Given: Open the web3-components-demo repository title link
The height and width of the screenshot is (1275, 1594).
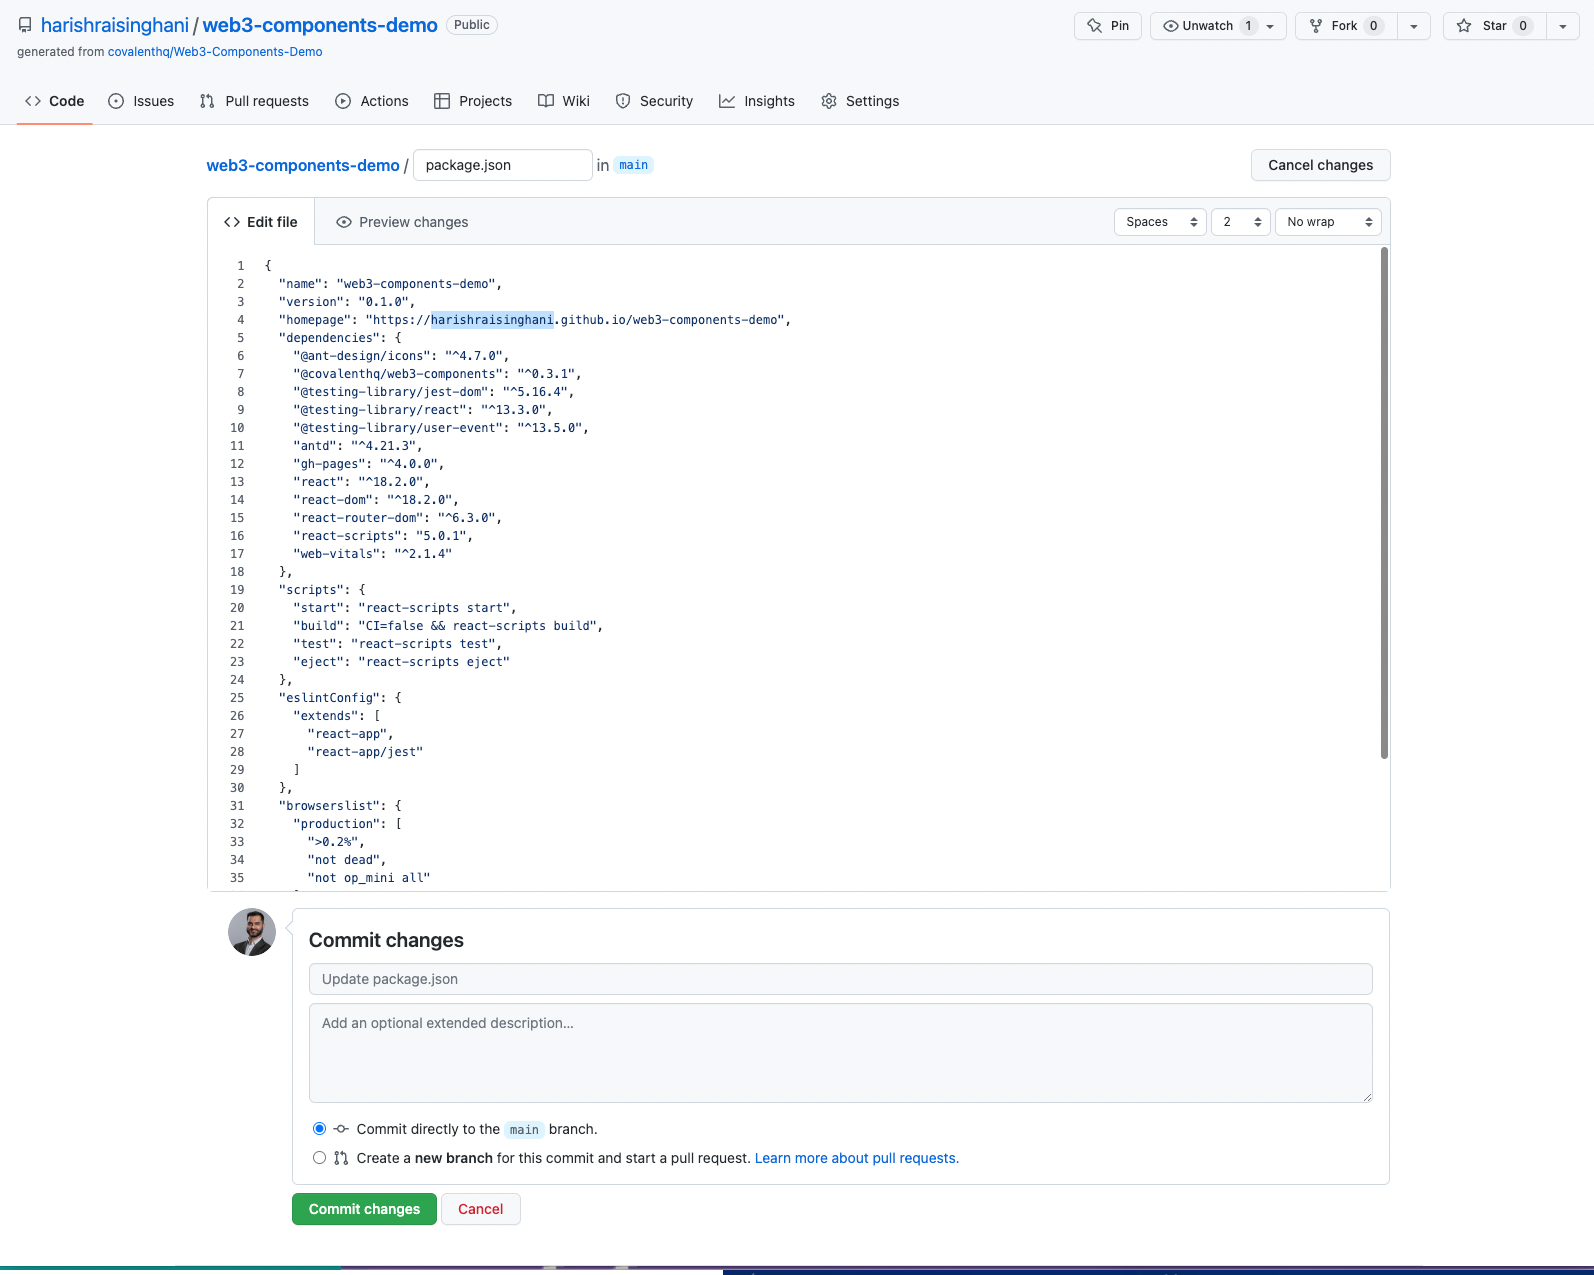Looking at the screenshot, I should point(320,25).
